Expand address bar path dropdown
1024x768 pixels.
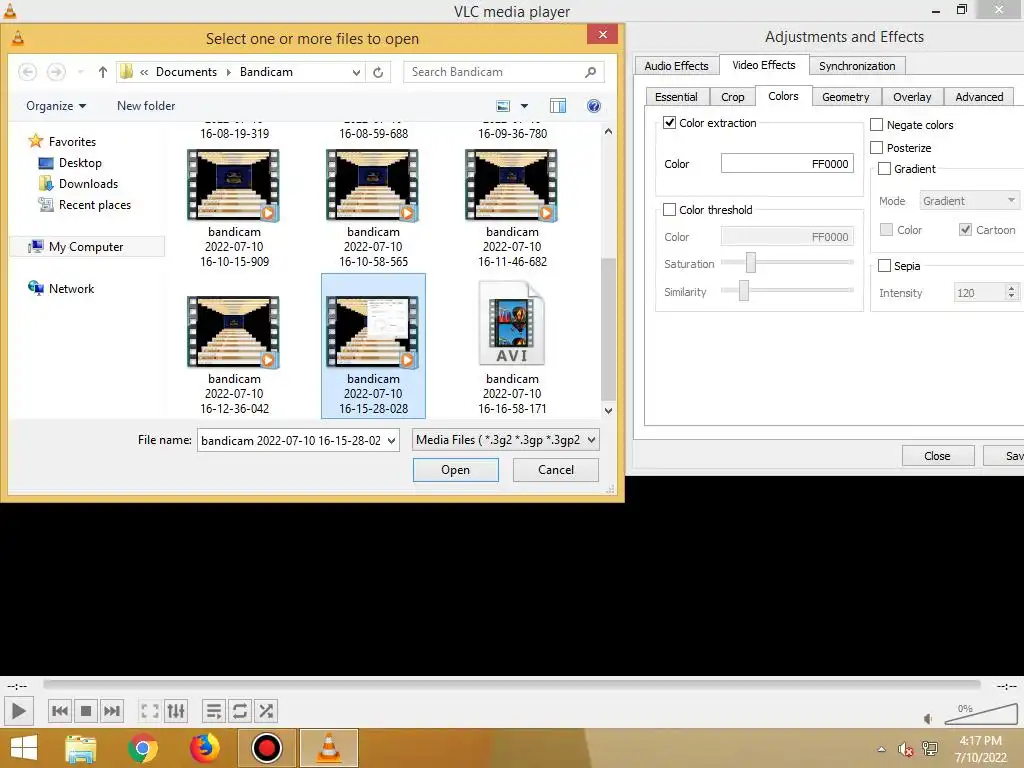click(356, 72)
